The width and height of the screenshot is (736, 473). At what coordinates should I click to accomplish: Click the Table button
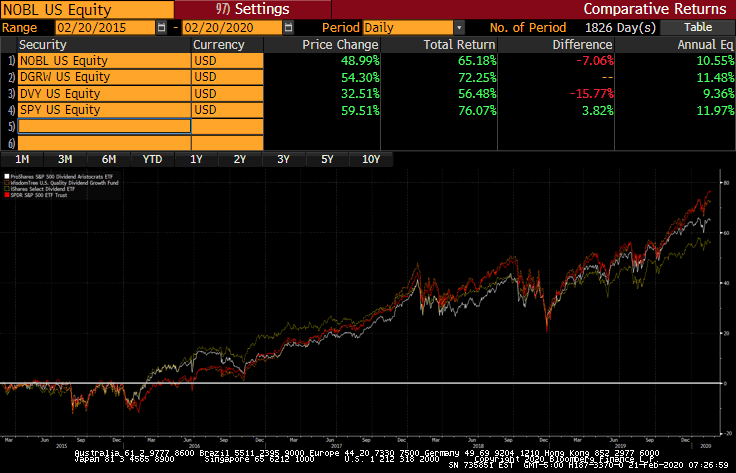point(698,27)
